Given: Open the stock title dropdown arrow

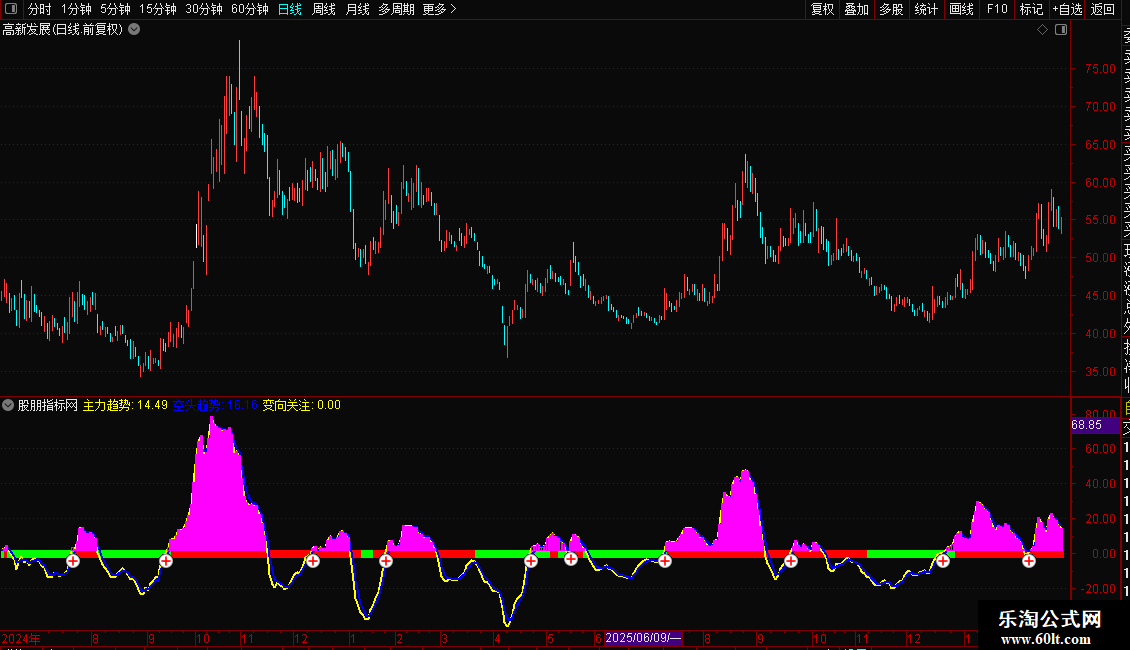Looking at the screenshot, I should click(x=134, y=30).
